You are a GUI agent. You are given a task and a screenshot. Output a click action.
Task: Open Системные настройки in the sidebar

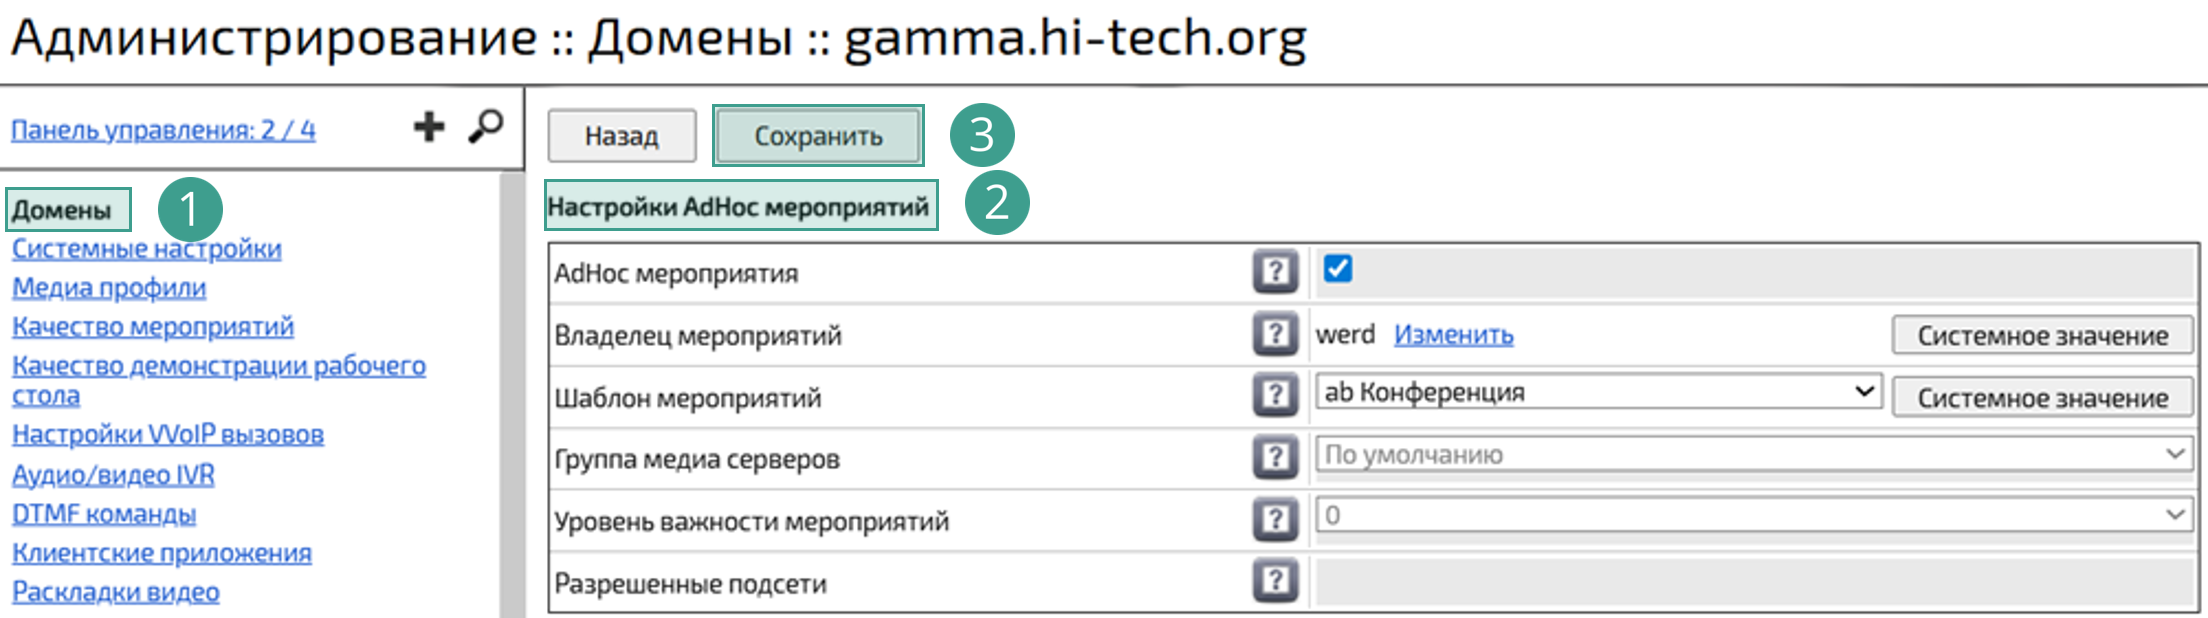pyautogui.click(x=146, y=249)
